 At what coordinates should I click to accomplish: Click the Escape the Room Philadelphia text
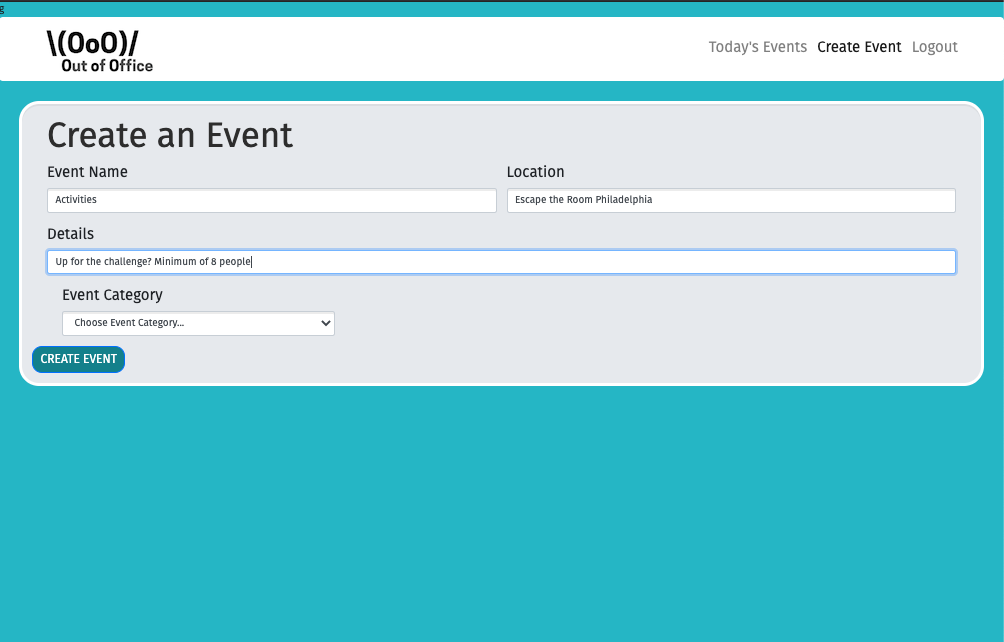(583, 200)
